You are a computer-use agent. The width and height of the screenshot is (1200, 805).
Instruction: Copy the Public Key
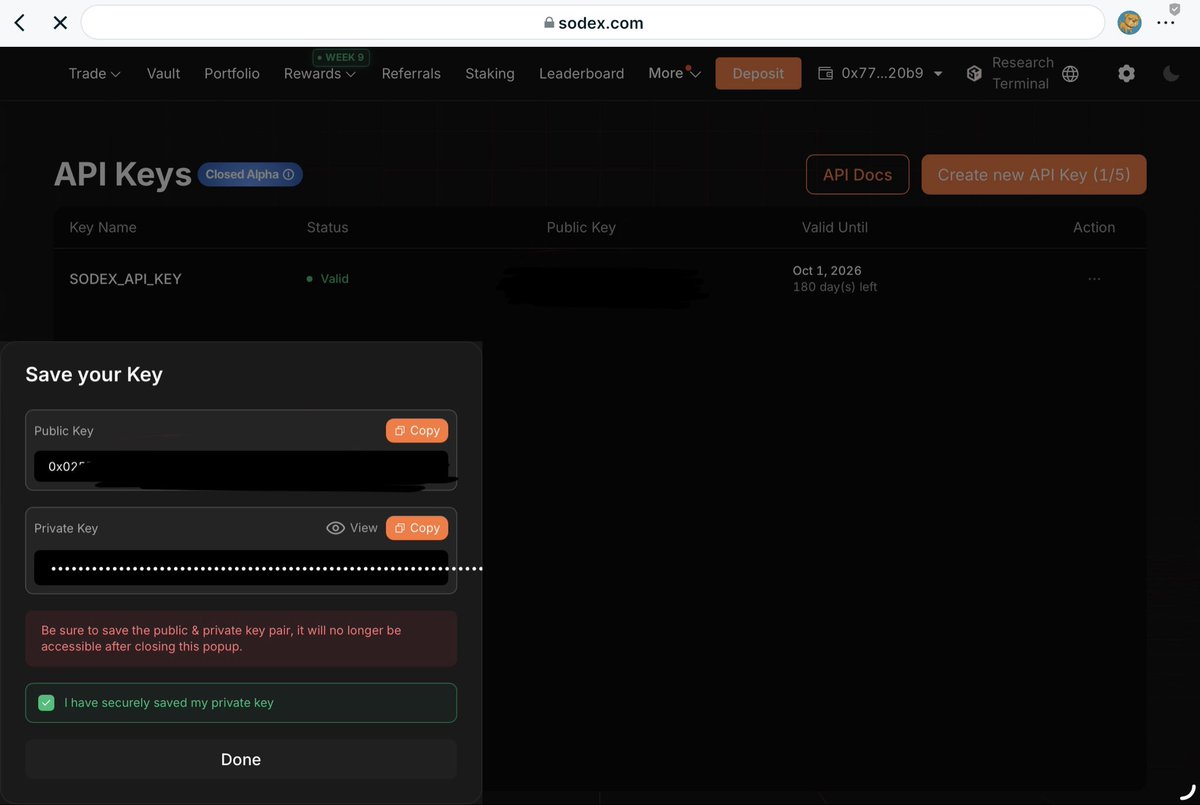pyautogui.click(x=417, y=430)
